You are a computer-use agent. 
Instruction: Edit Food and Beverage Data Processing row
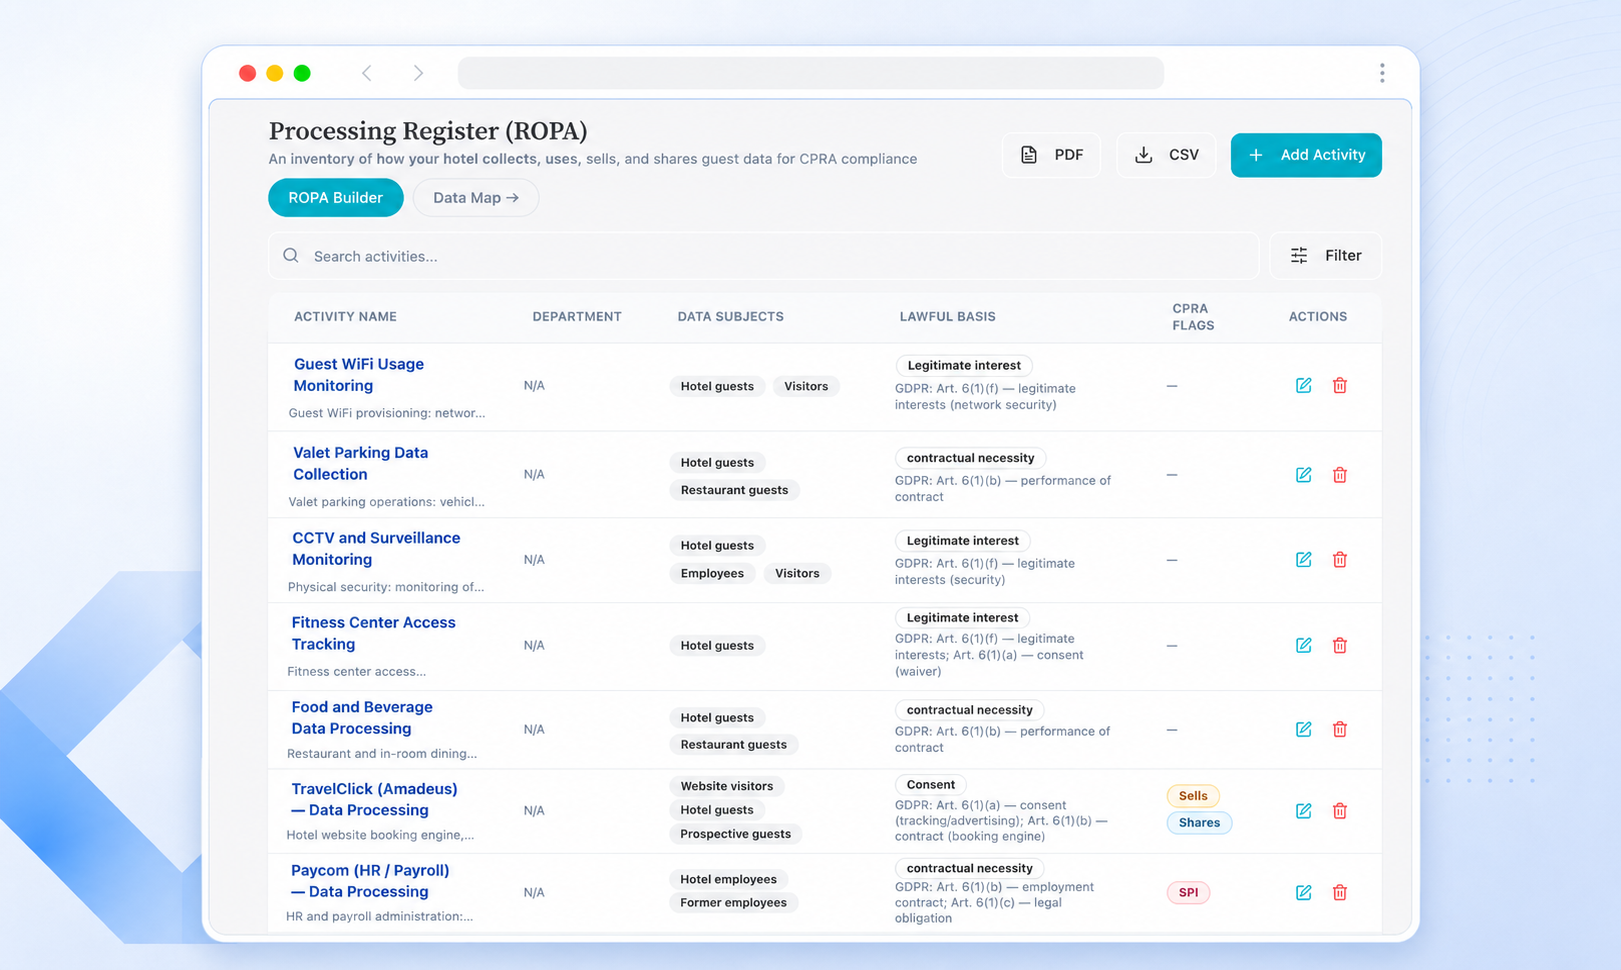pos(1303,729)
